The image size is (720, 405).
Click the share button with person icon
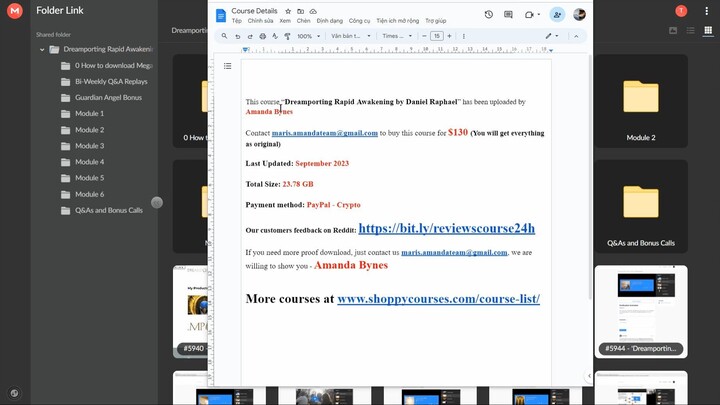click(x=557, y=15)
